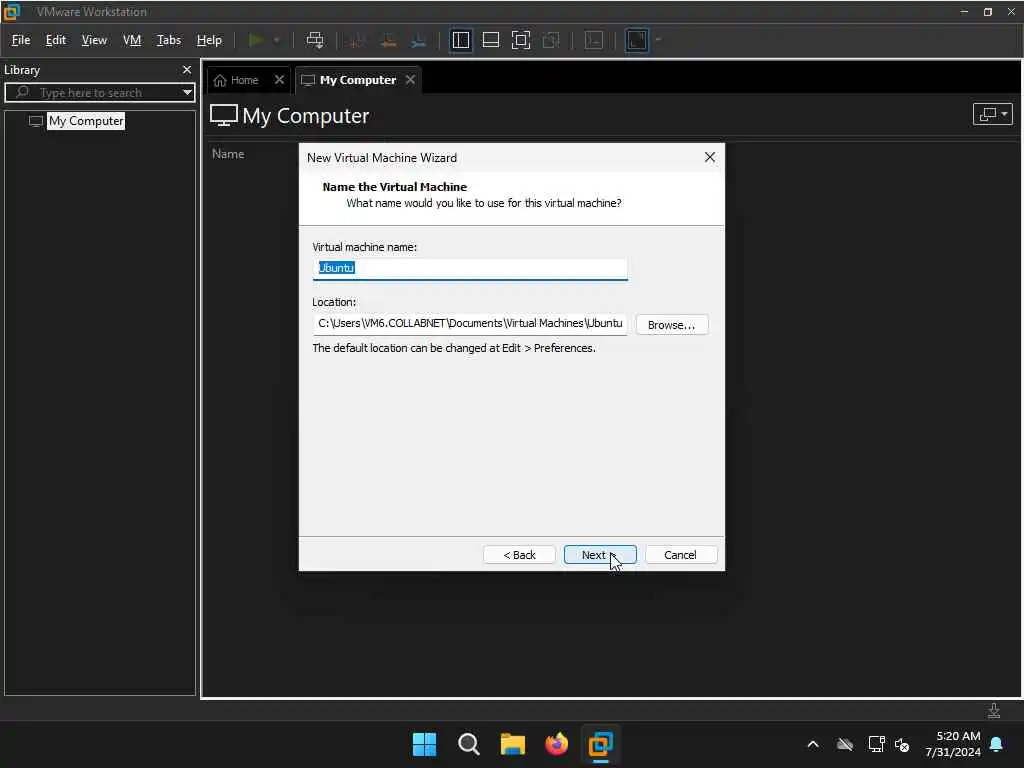Show hidden system tray icons

[x=813, y=744]
